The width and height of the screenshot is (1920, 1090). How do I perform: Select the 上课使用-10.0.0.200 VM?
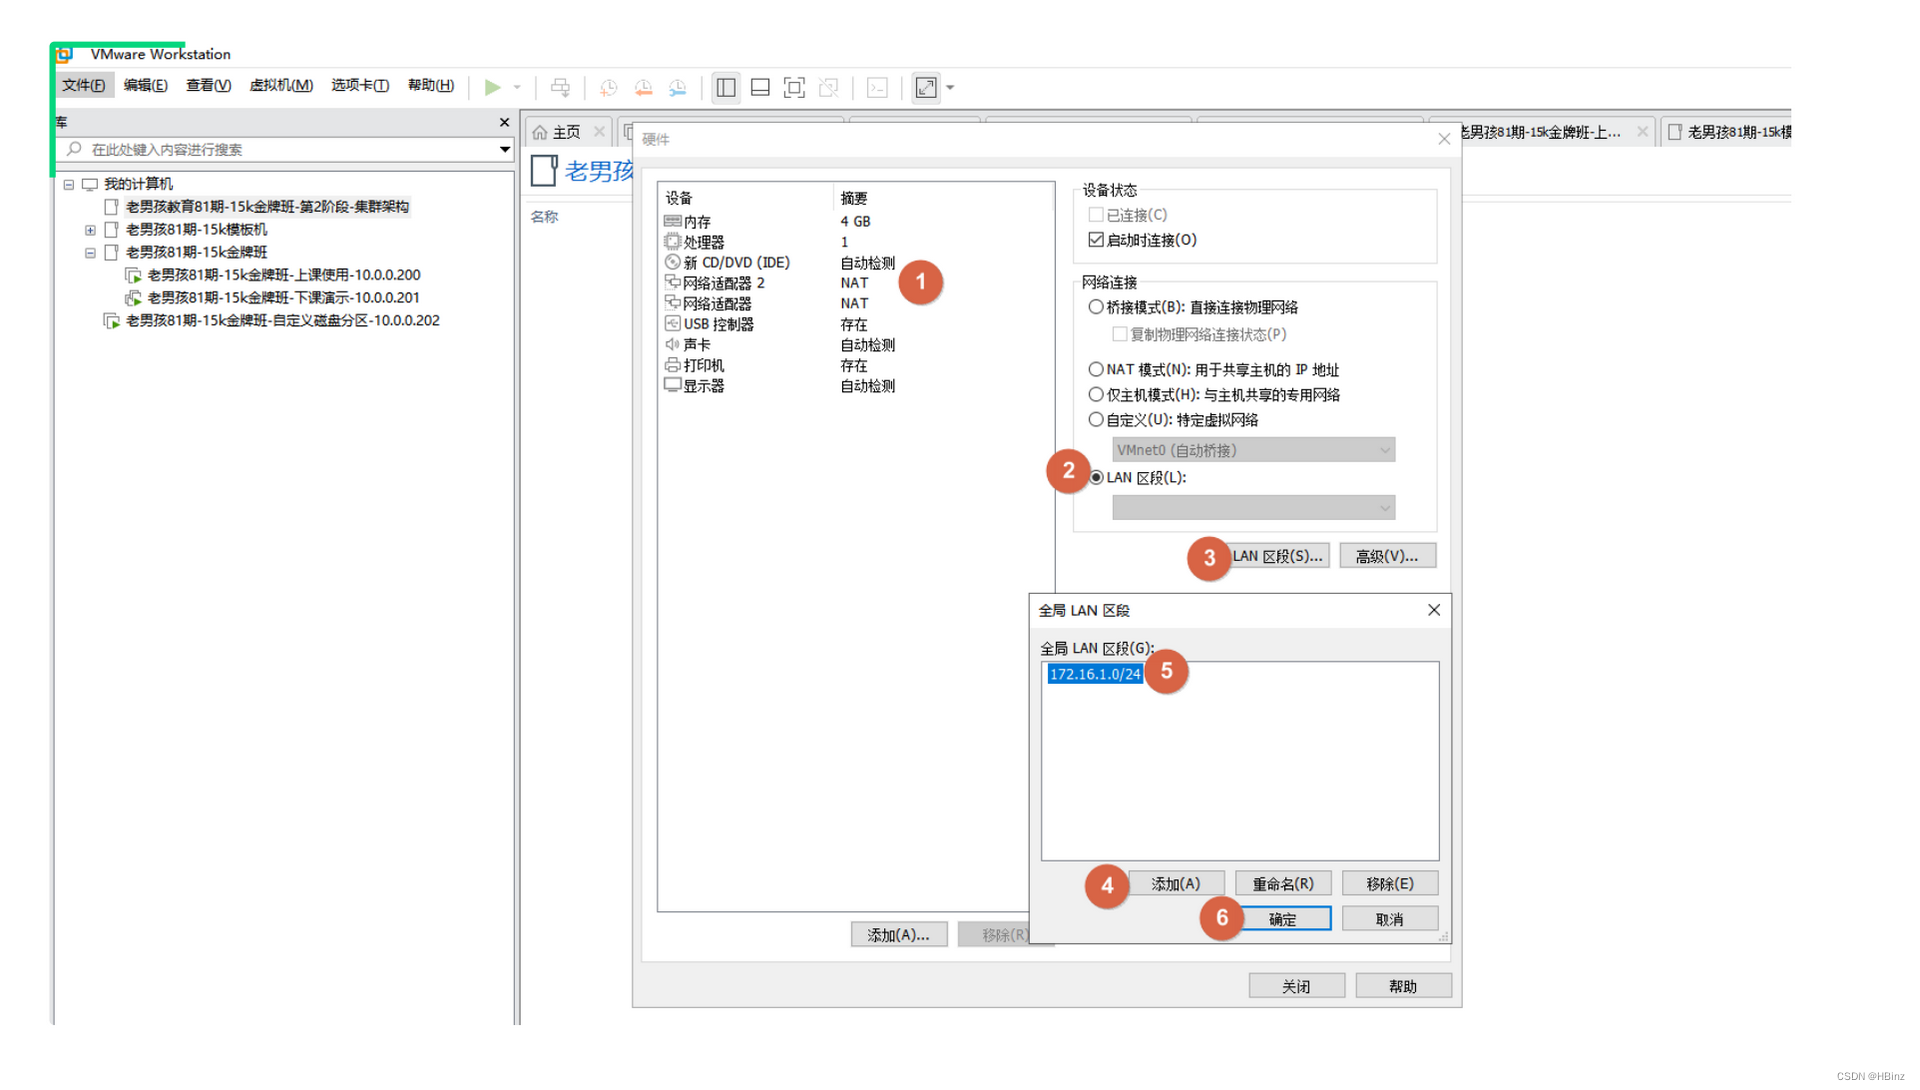point(283,275)
